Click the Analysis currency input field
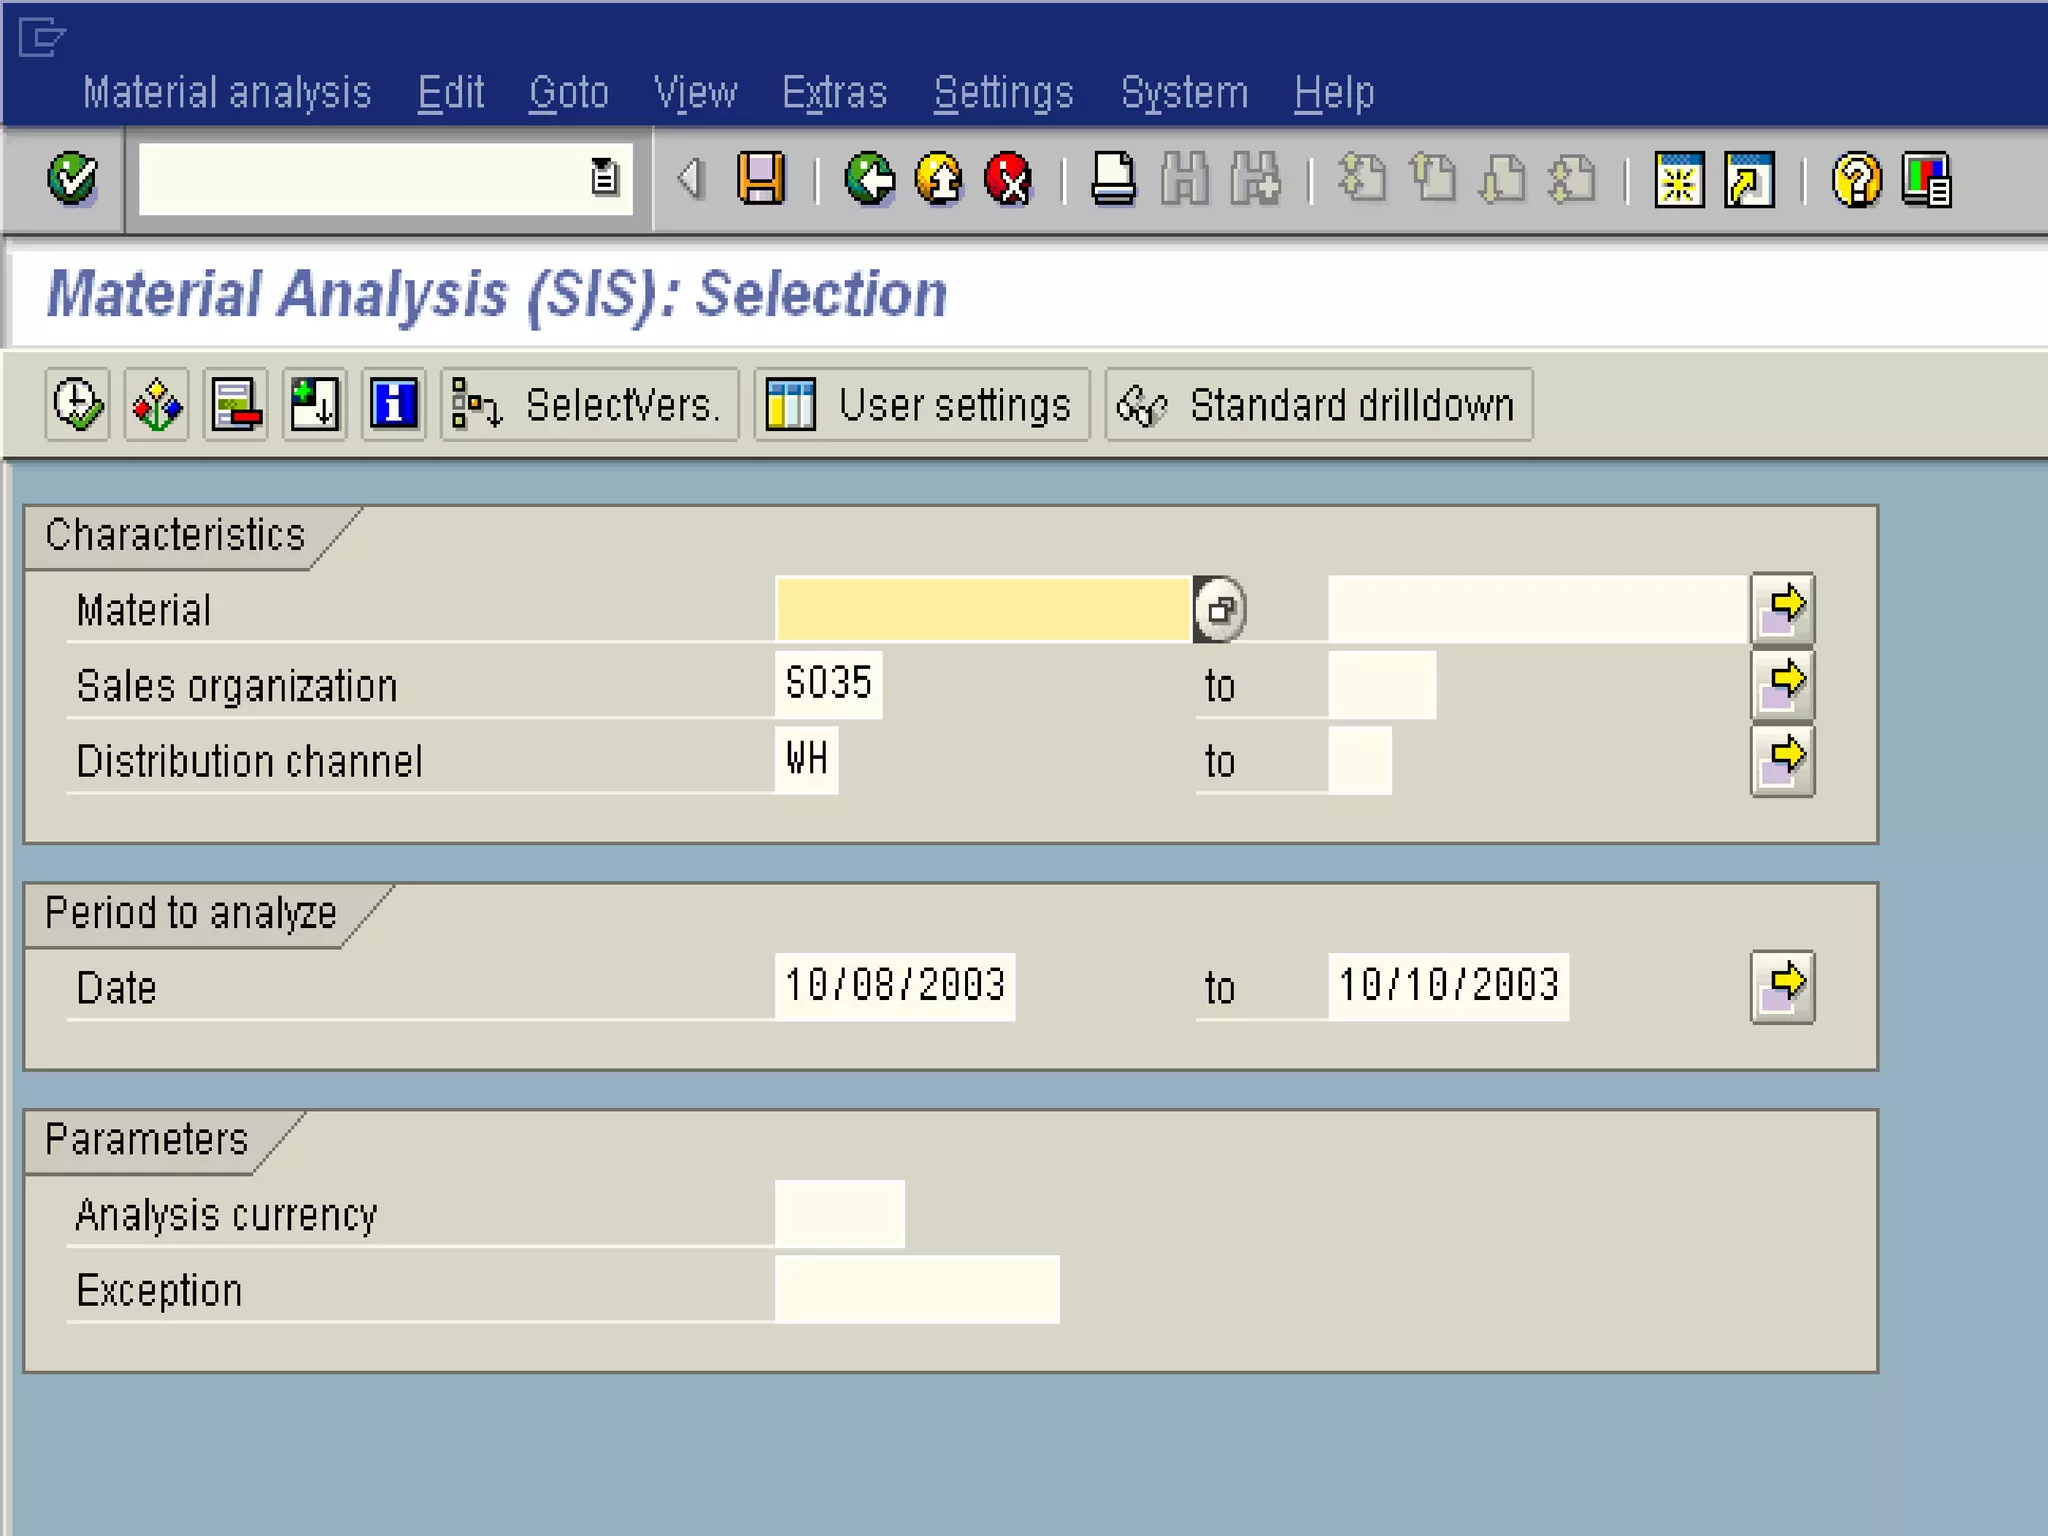 [839, 1214]
